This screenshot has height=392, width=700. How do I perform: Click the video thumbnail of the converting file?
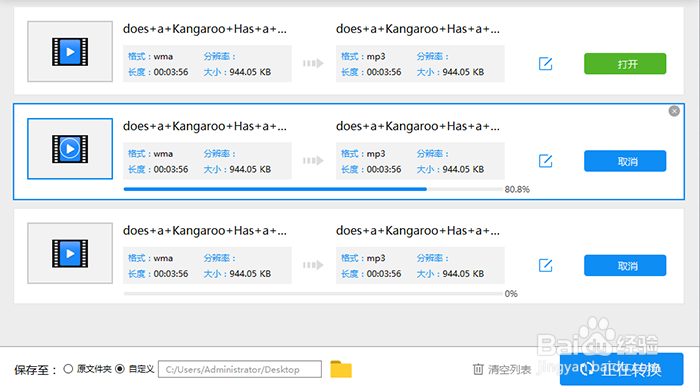70,149
